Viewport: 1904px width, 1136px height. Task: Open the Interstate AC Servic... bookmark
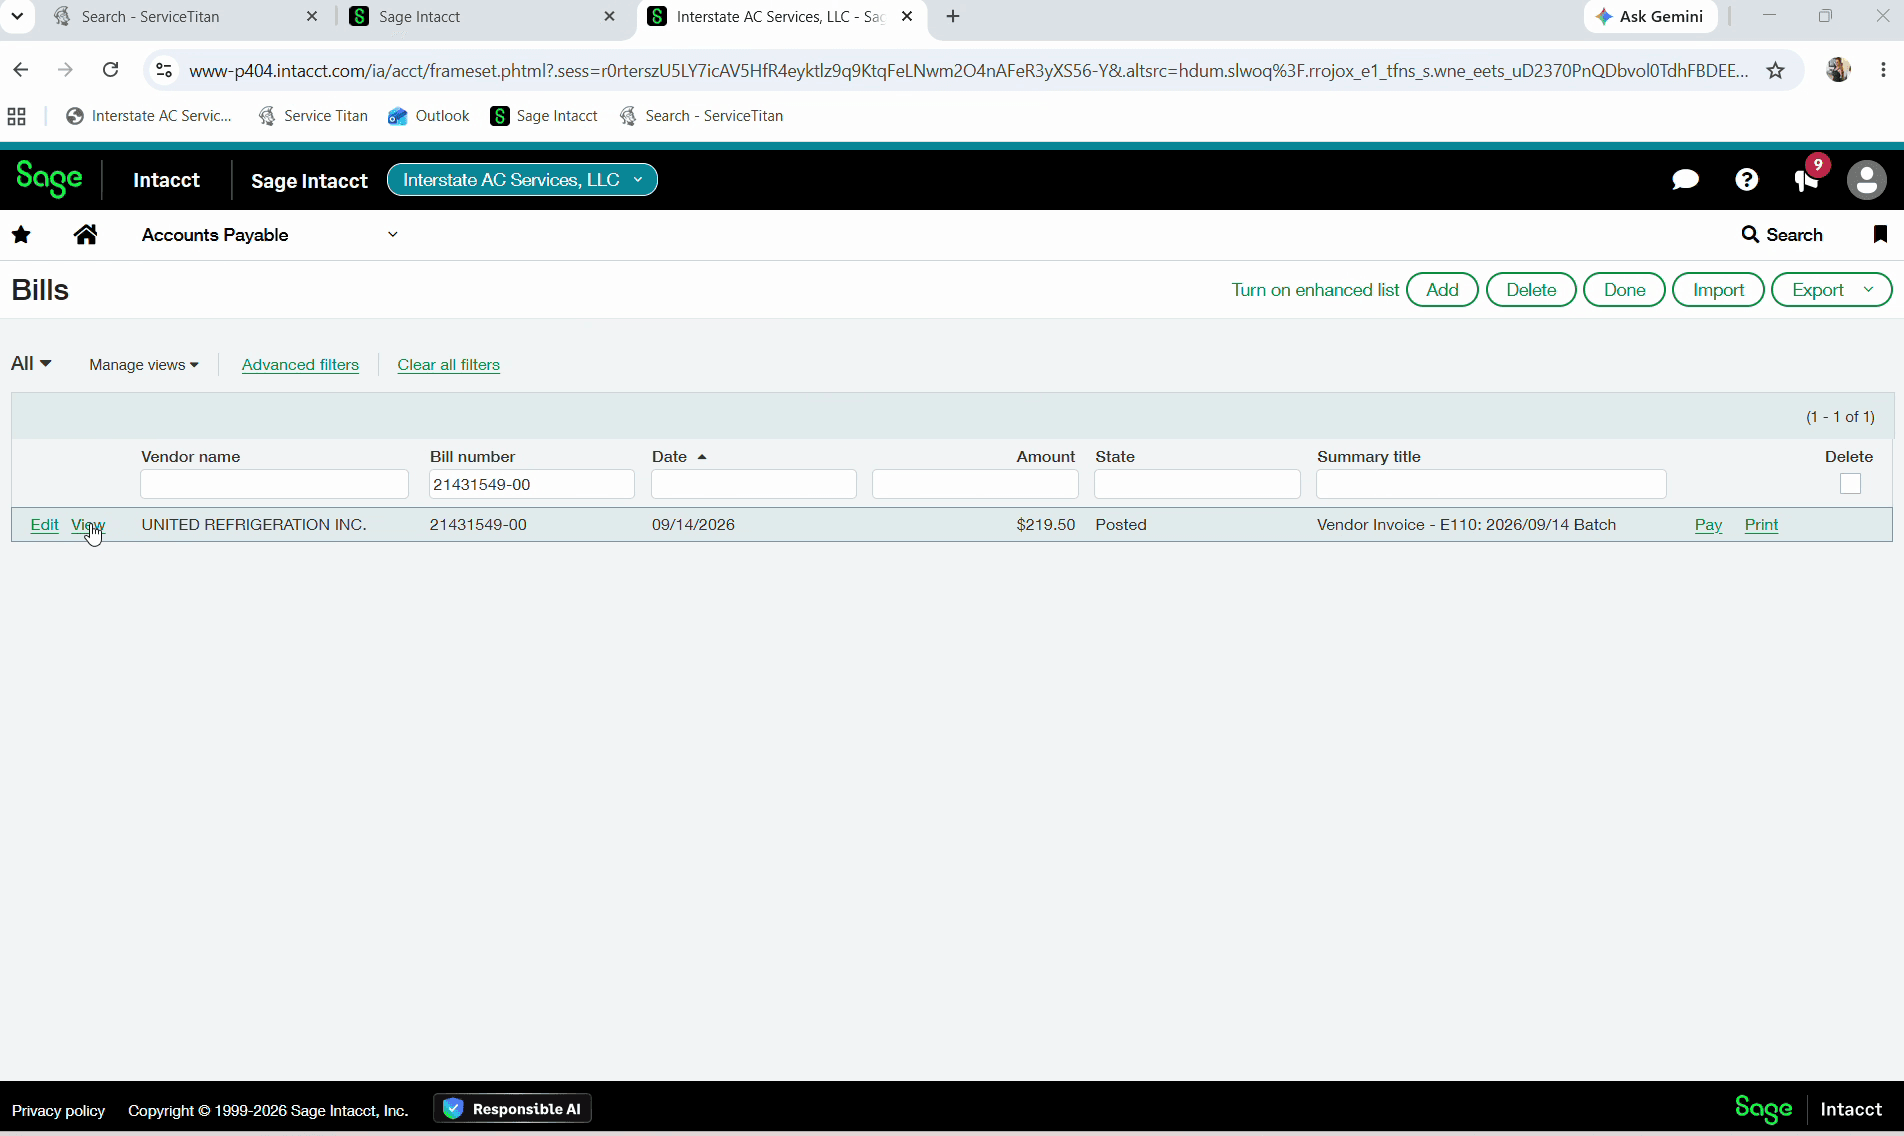[x=149, y=116]
